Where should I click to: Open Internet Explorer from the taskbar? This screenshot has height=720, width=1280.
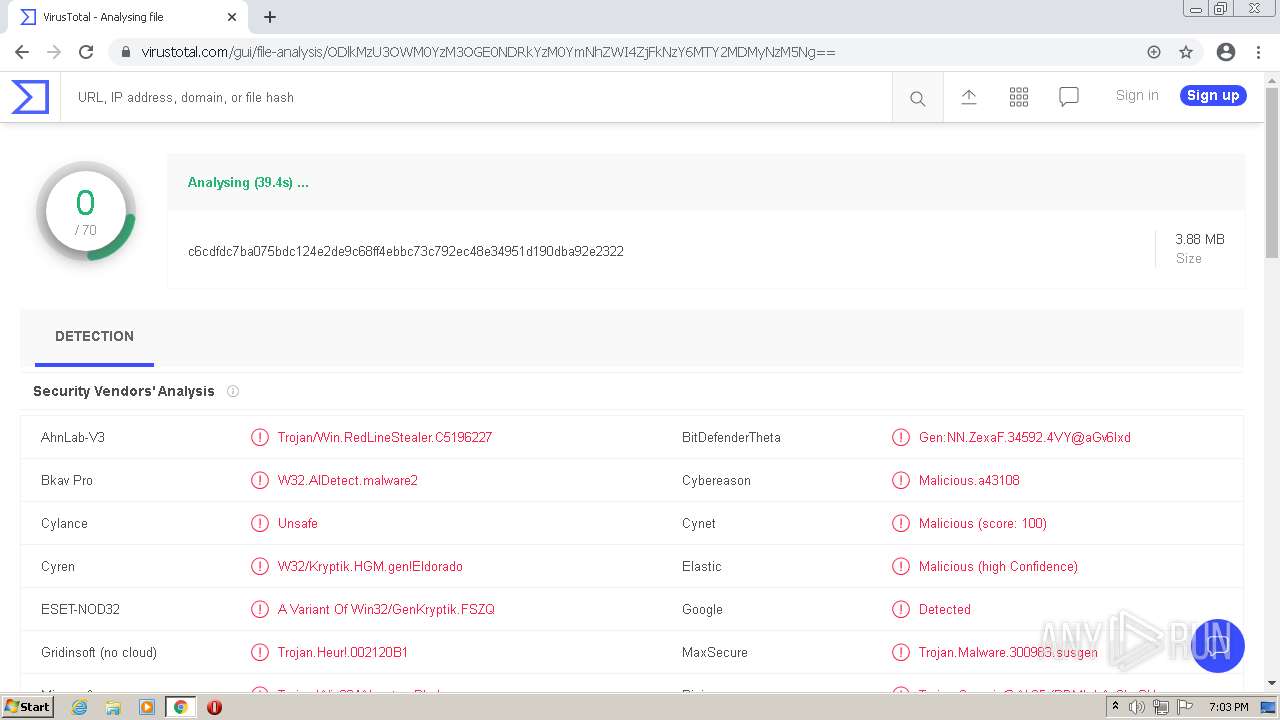coord(80,707)
